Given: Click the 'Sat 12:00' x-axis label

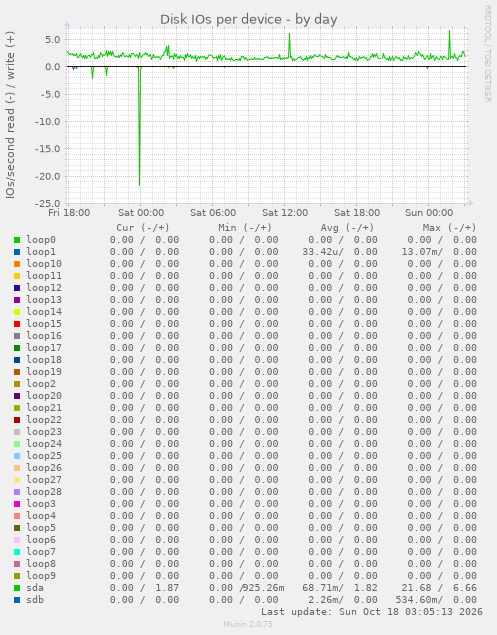Looking at the screenshot, I should [x=285, y=213].
